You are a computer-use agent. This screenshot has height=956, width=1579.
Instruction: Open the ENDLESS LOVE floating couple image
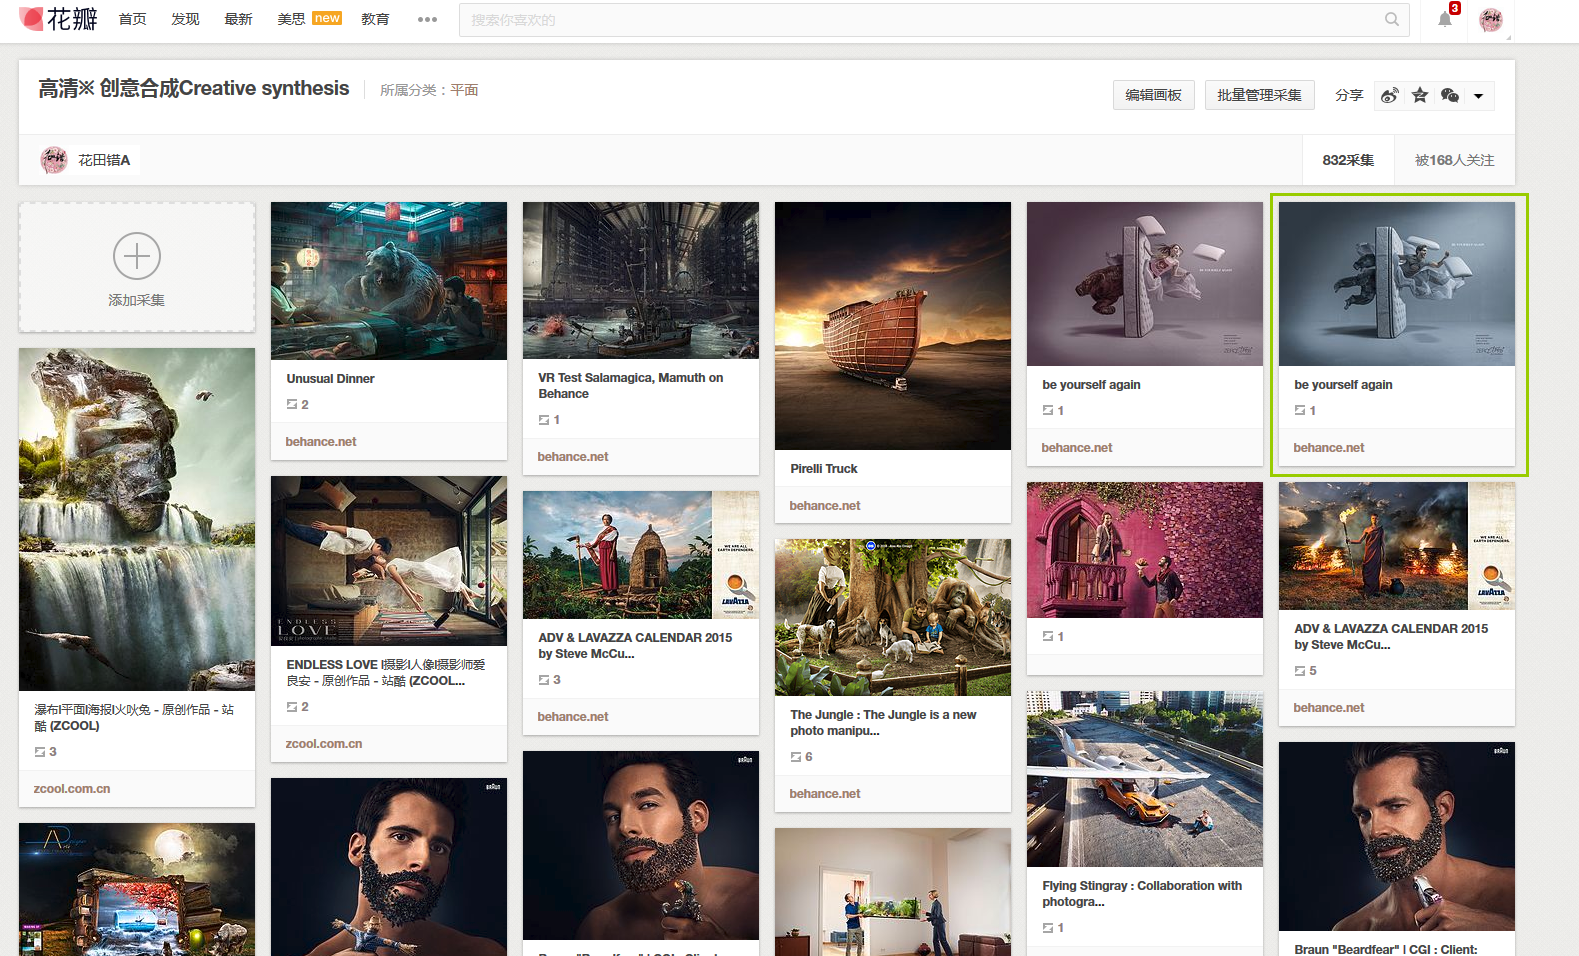coord(389,561)
